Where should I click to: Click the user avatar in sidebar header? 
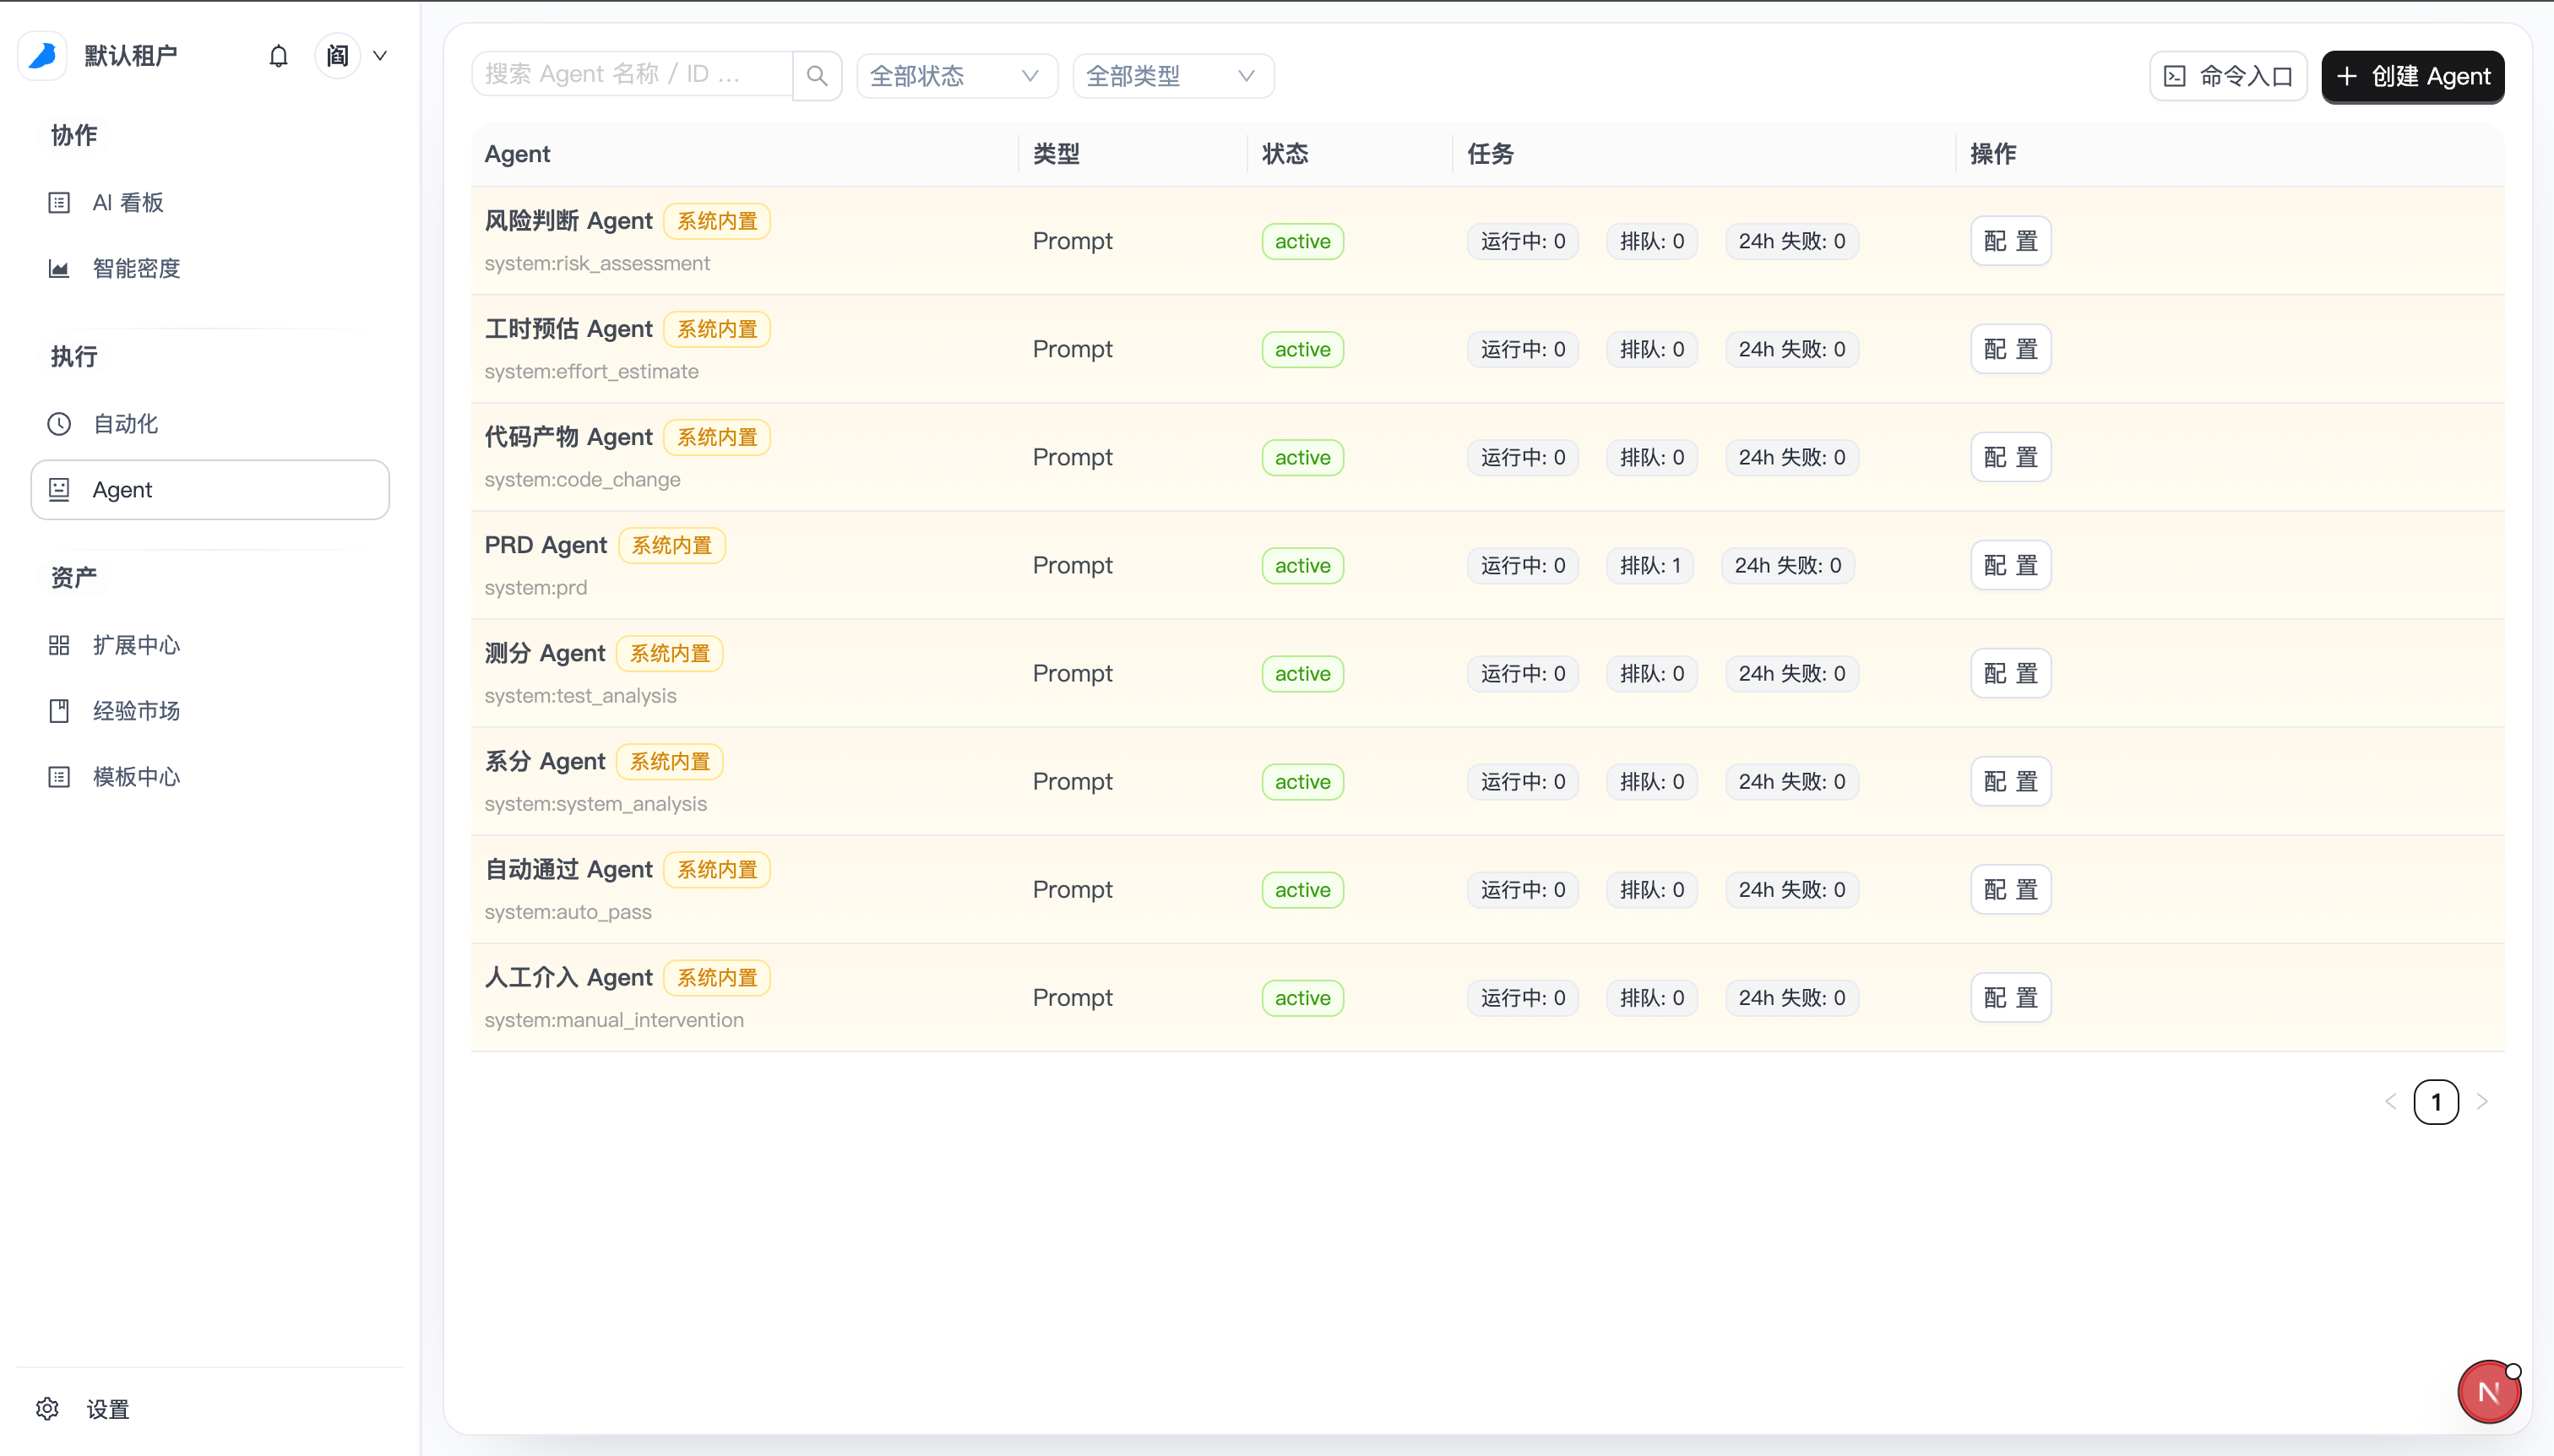point(338,56)
